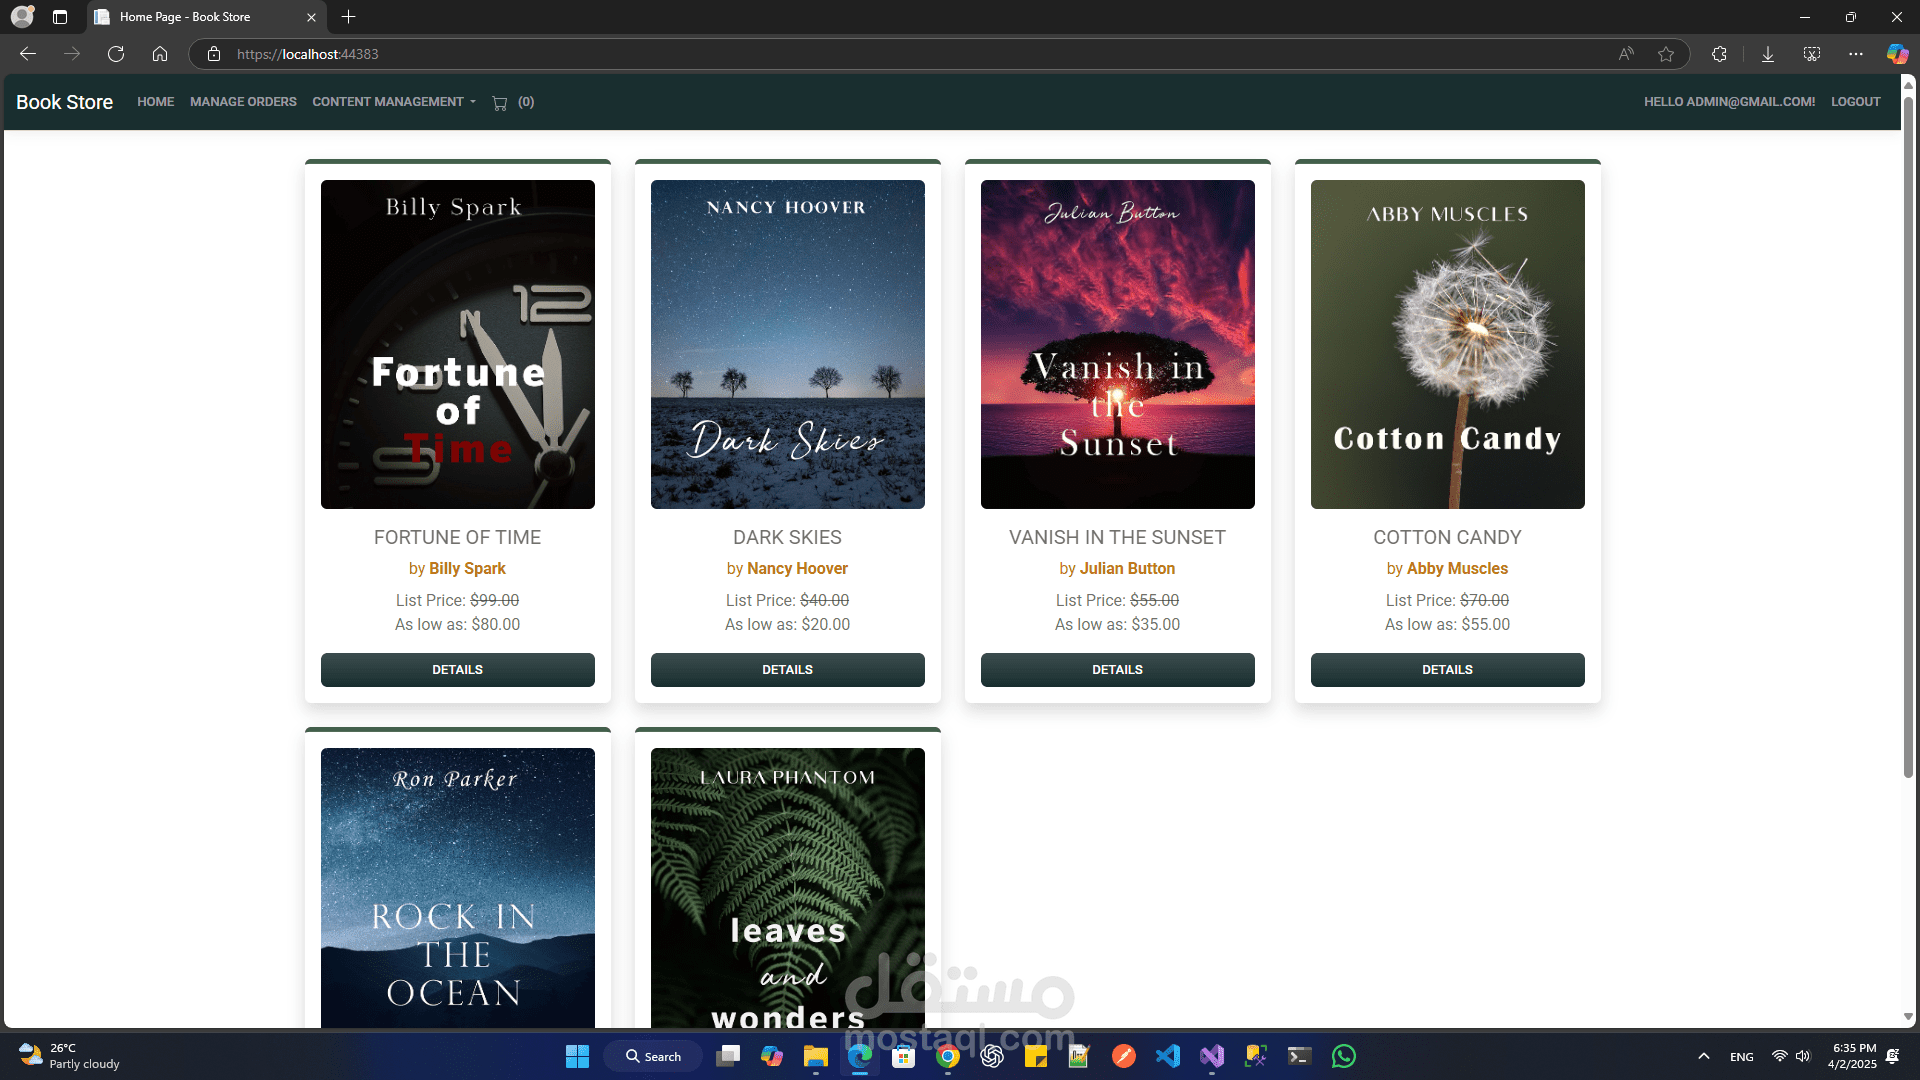Switch the ENG input language indicator
This screenshot has height=1080, width=1920.
[1742, 1056]
